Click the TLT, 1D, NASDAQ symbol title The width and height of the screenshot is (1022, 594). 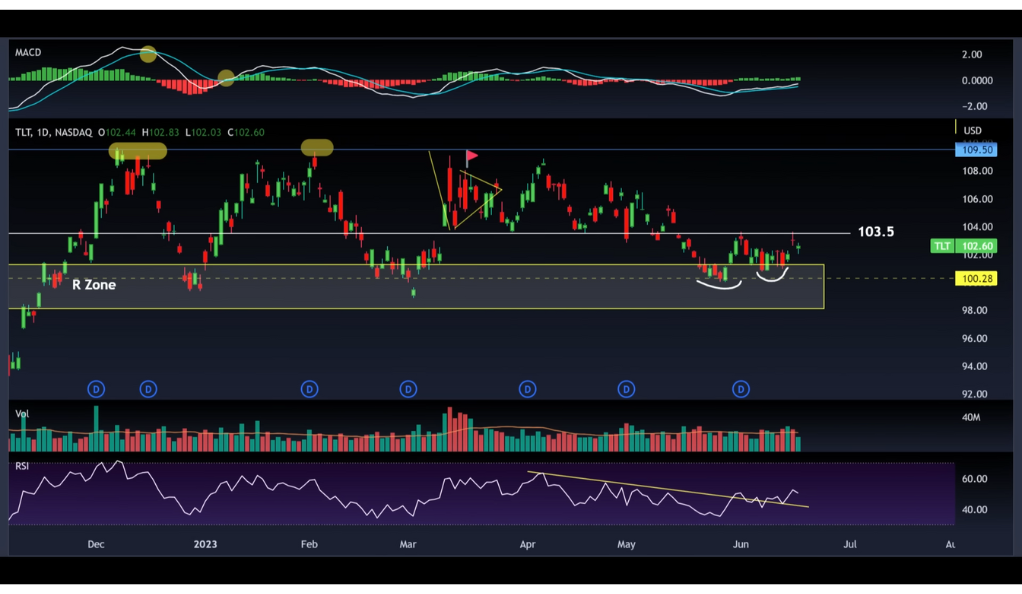[x=53, y=132]
